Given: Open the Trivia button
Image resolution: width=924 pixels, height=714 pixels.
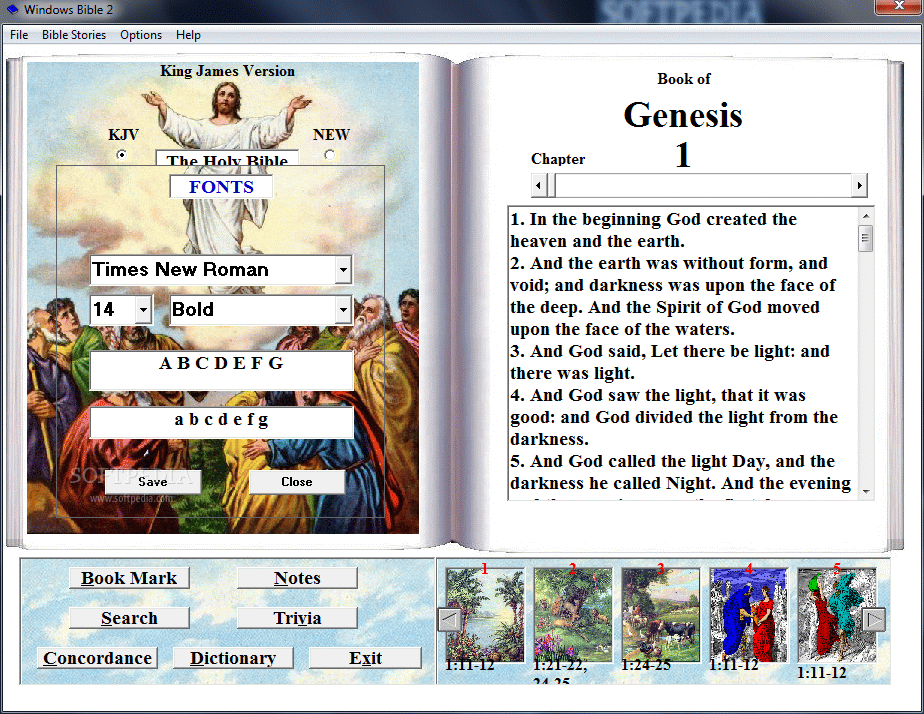Looking at the screenshot, I should [297, 618].
